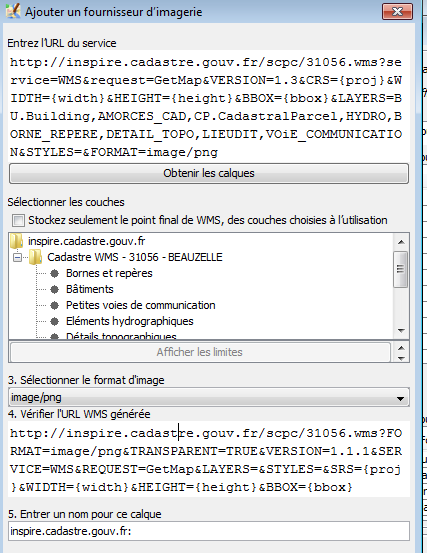Image resolution: width=427 pixels, height=553 pixels.
Task: Click the Bornes et repères layer bullet
Action: [x=54, y=273]
